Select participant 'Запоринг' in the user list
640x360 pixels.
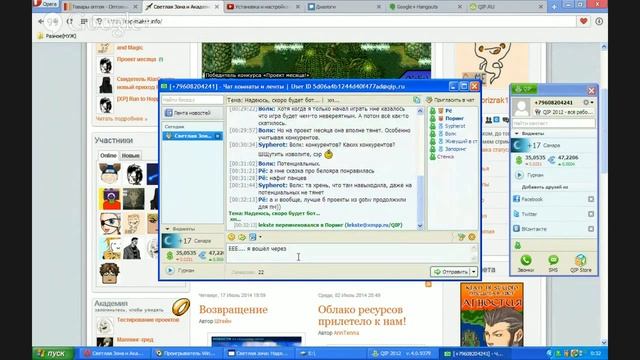click(x=455, y=149)
